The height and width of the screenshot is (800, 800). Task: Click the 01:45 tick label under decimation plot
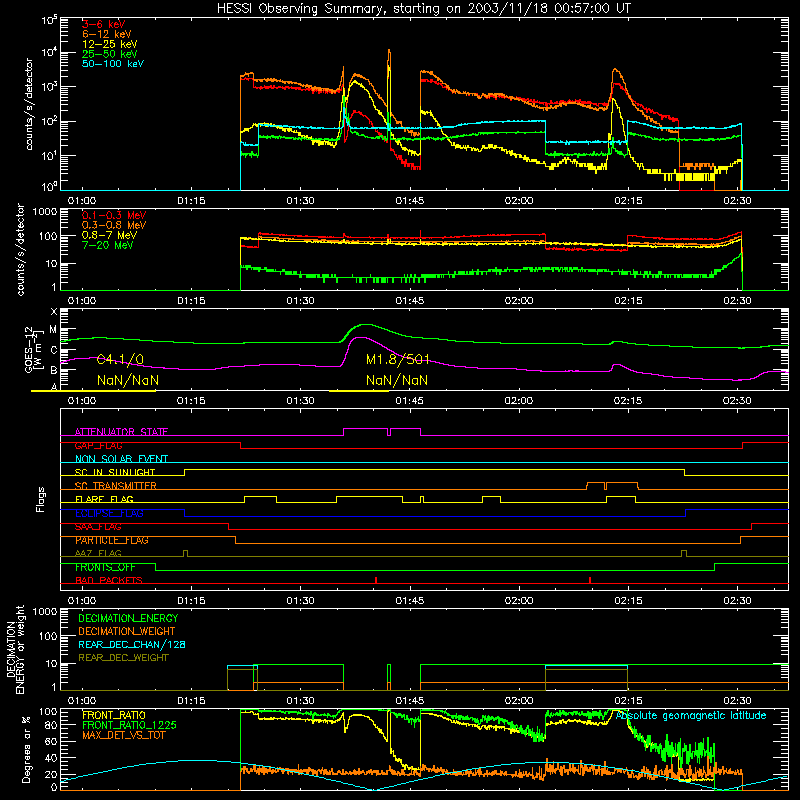click(409, 701)
